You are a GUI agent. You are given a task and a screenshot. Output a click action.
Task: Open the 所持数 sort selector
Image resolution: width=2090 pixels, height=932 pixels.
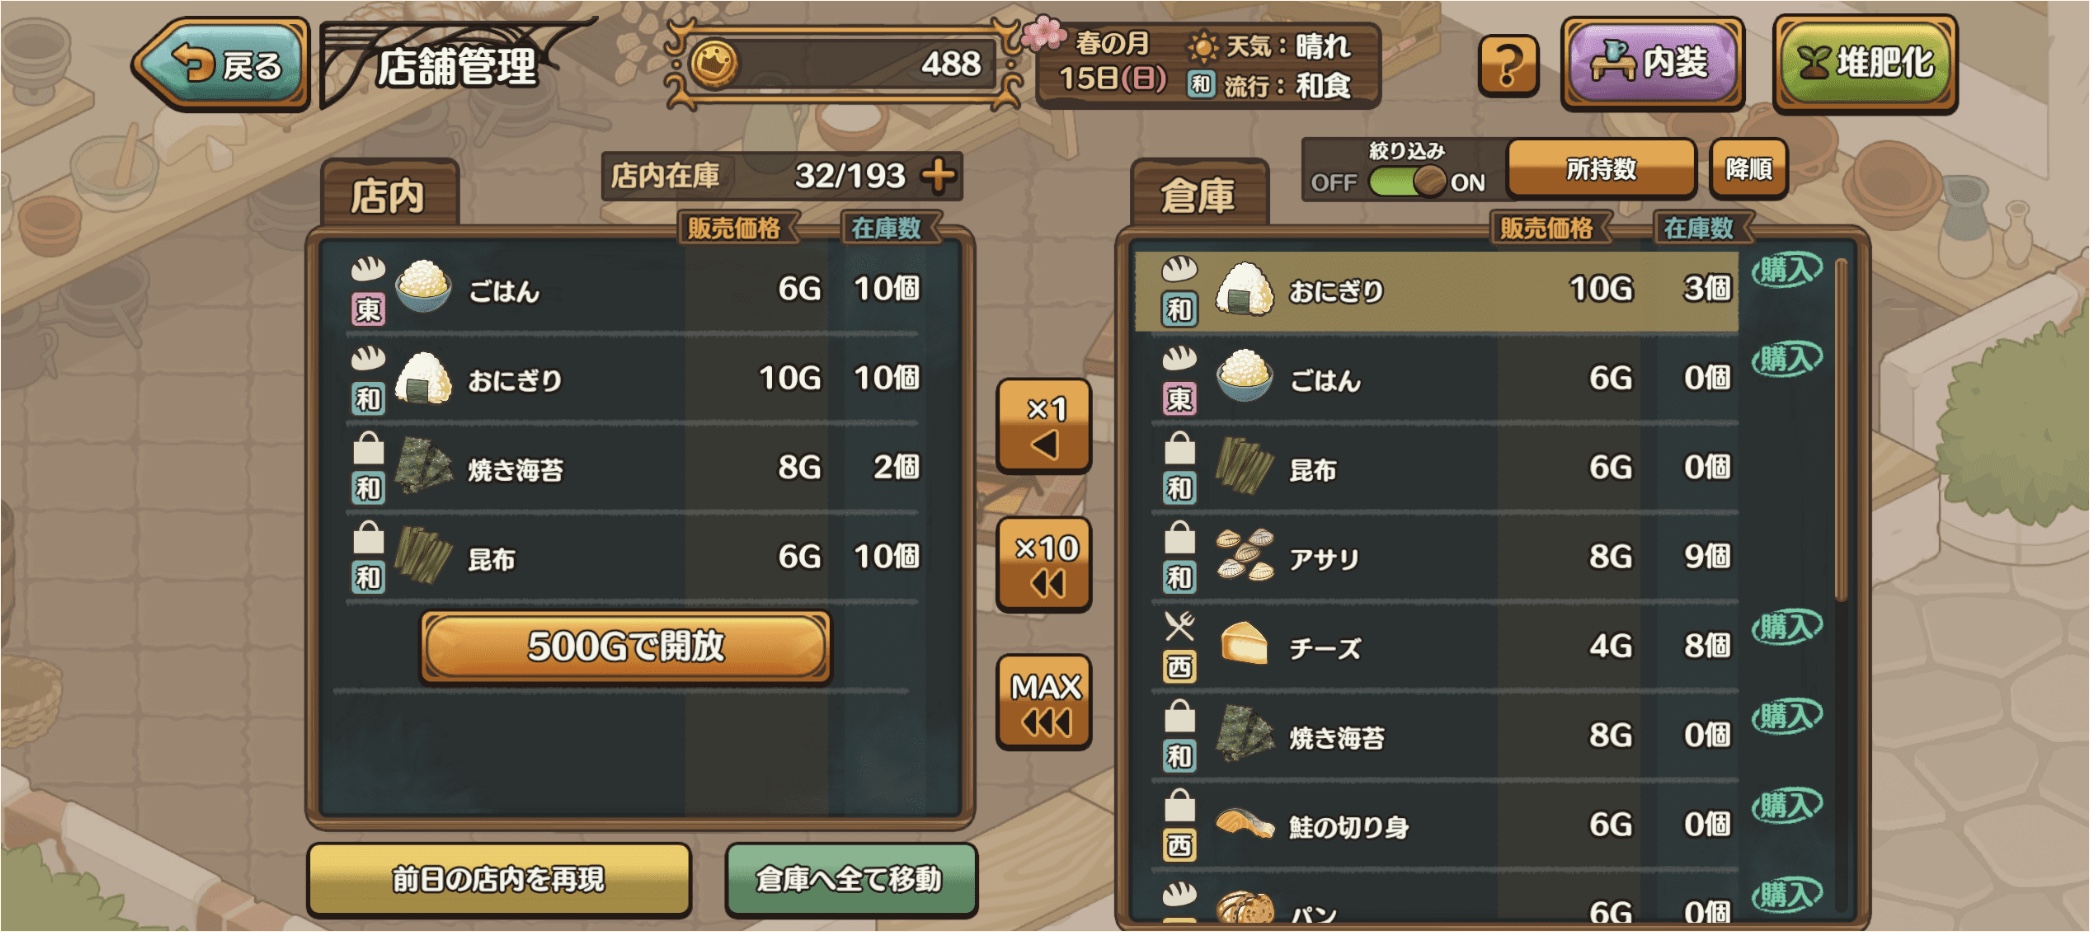1601,169
